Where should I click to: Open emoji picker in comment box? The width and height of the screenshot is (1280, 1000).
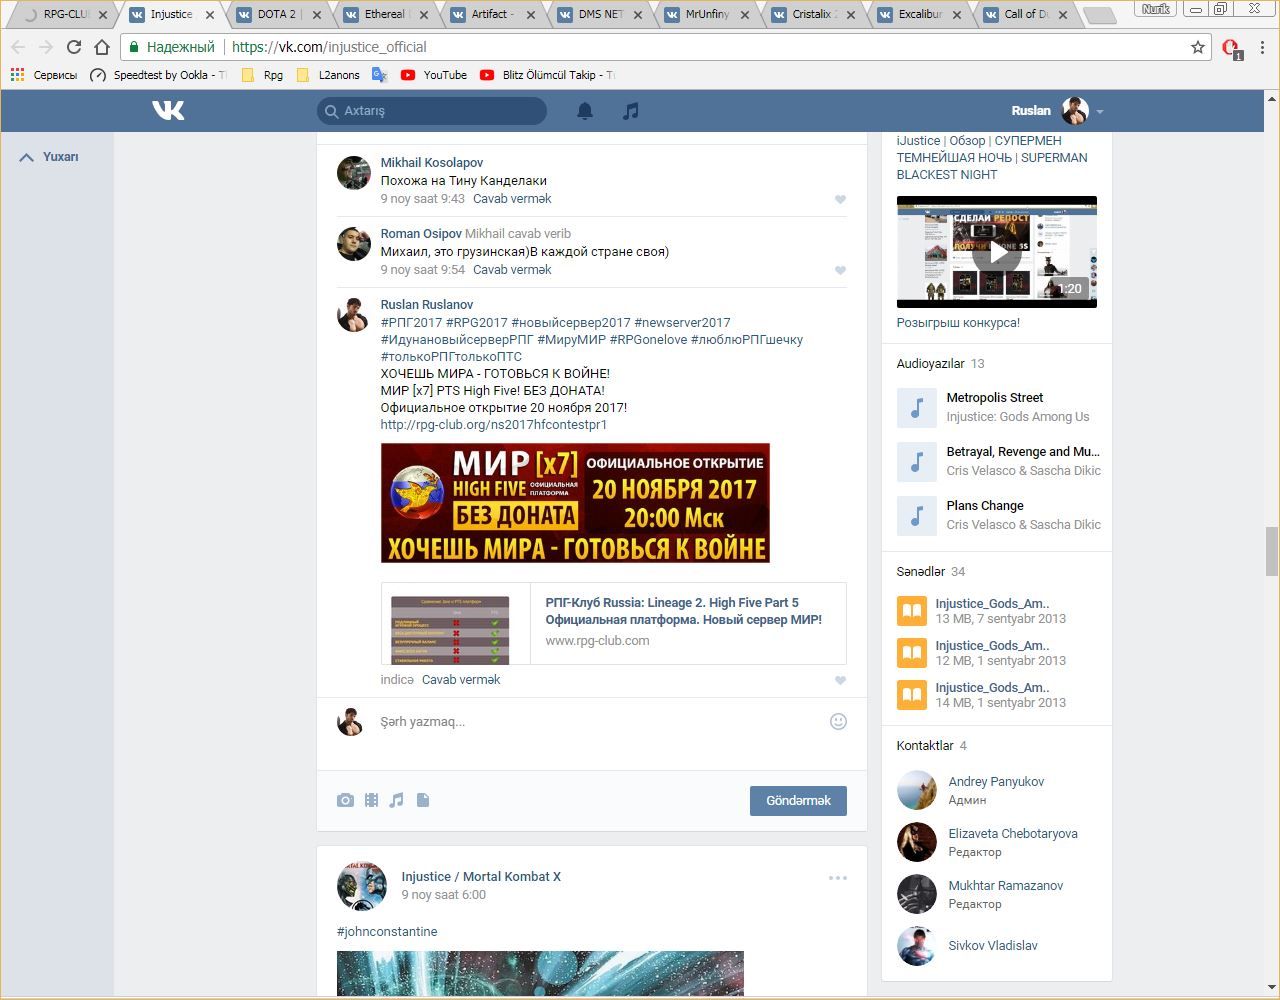pos(838,721)
